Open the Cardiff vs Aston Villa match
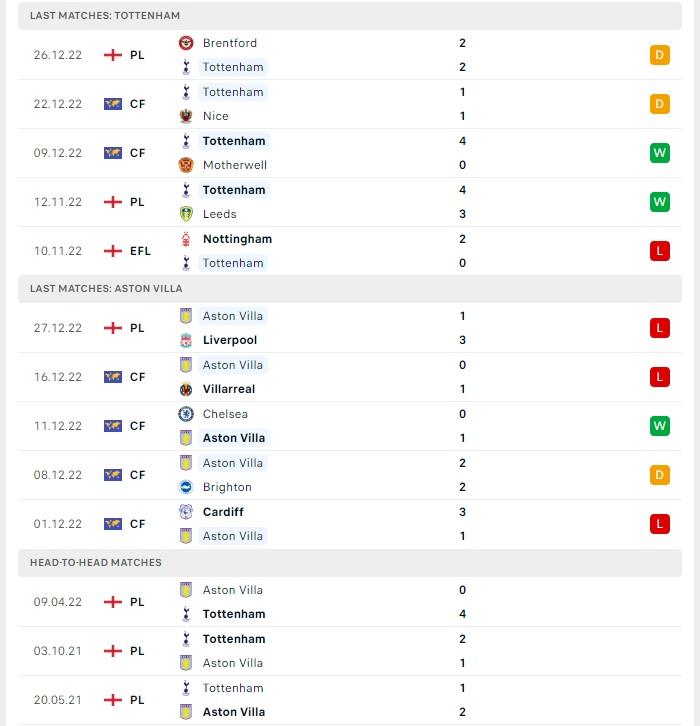 click(x=350, y=524)
